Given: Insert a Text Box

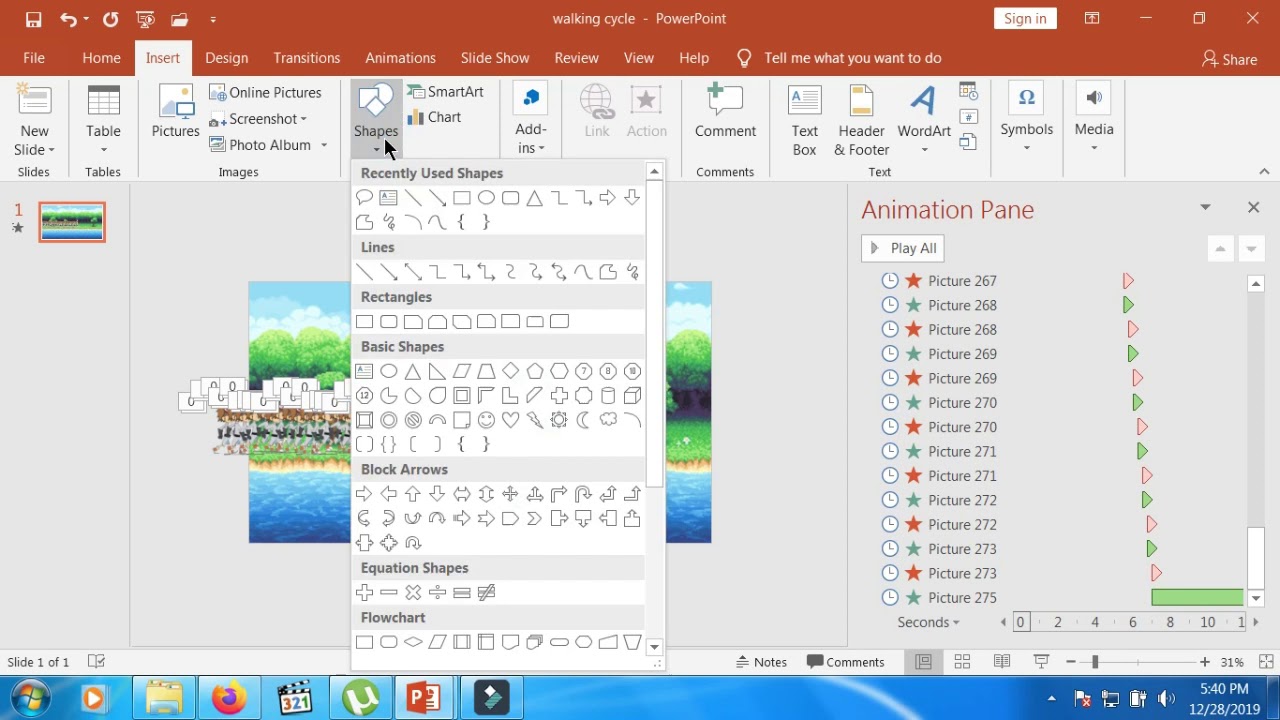Looking at the screenshot, I should point(805,120).
